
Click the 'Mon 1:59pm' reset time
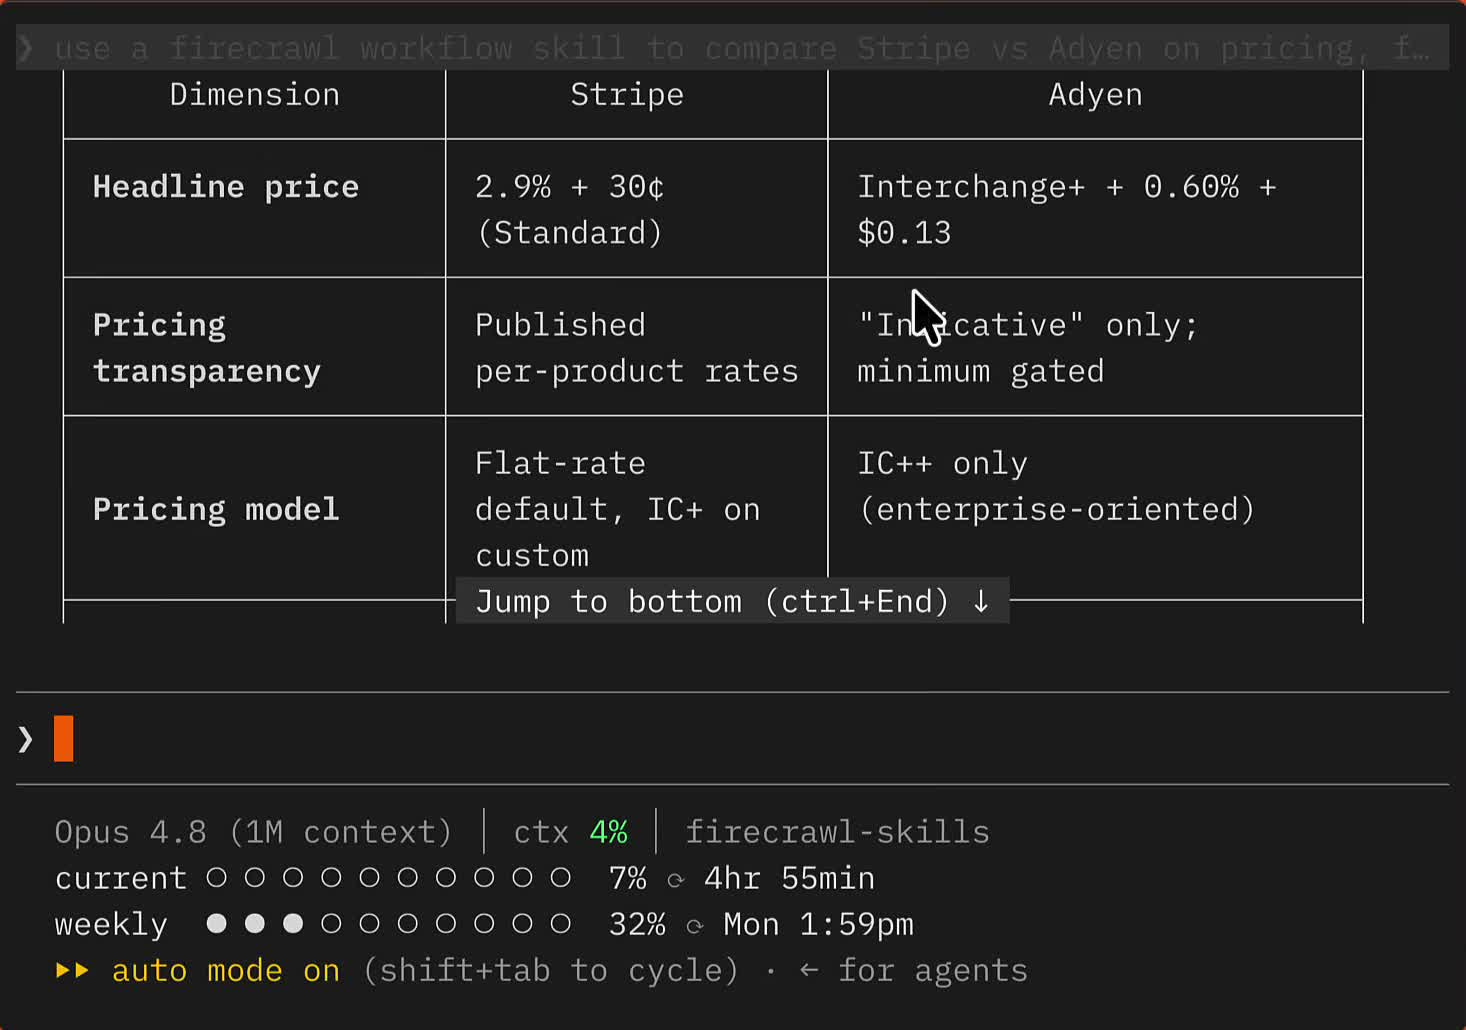[818, 925]
